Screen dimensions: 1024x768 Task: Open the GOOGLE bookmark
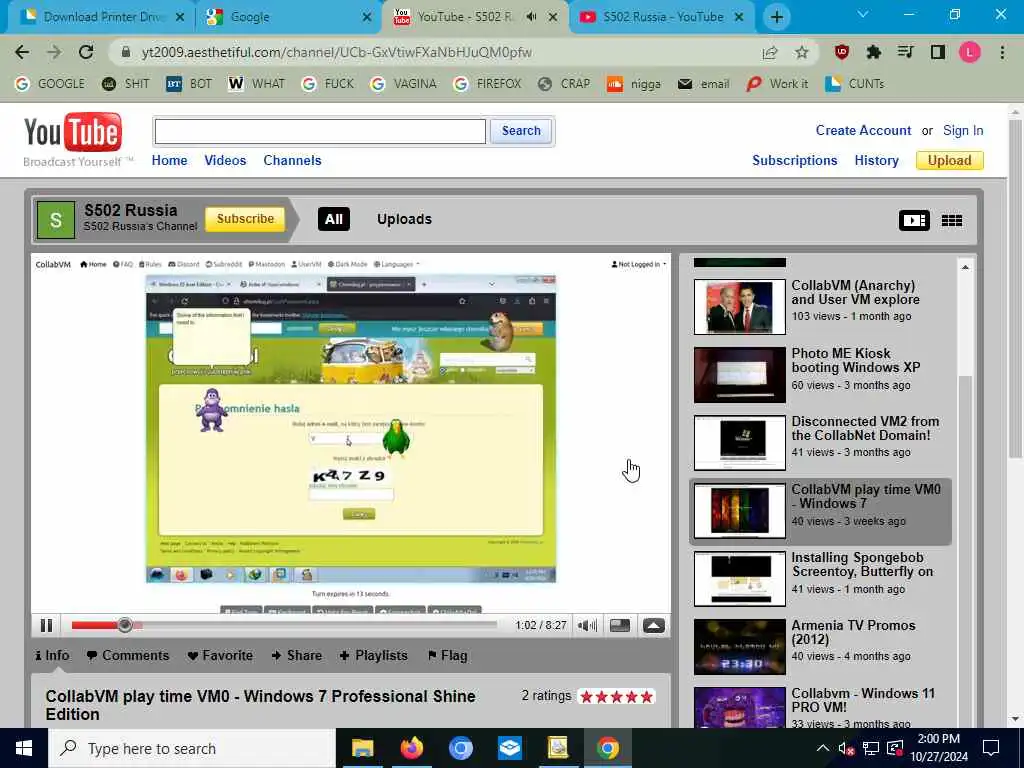tap(50, 84)
